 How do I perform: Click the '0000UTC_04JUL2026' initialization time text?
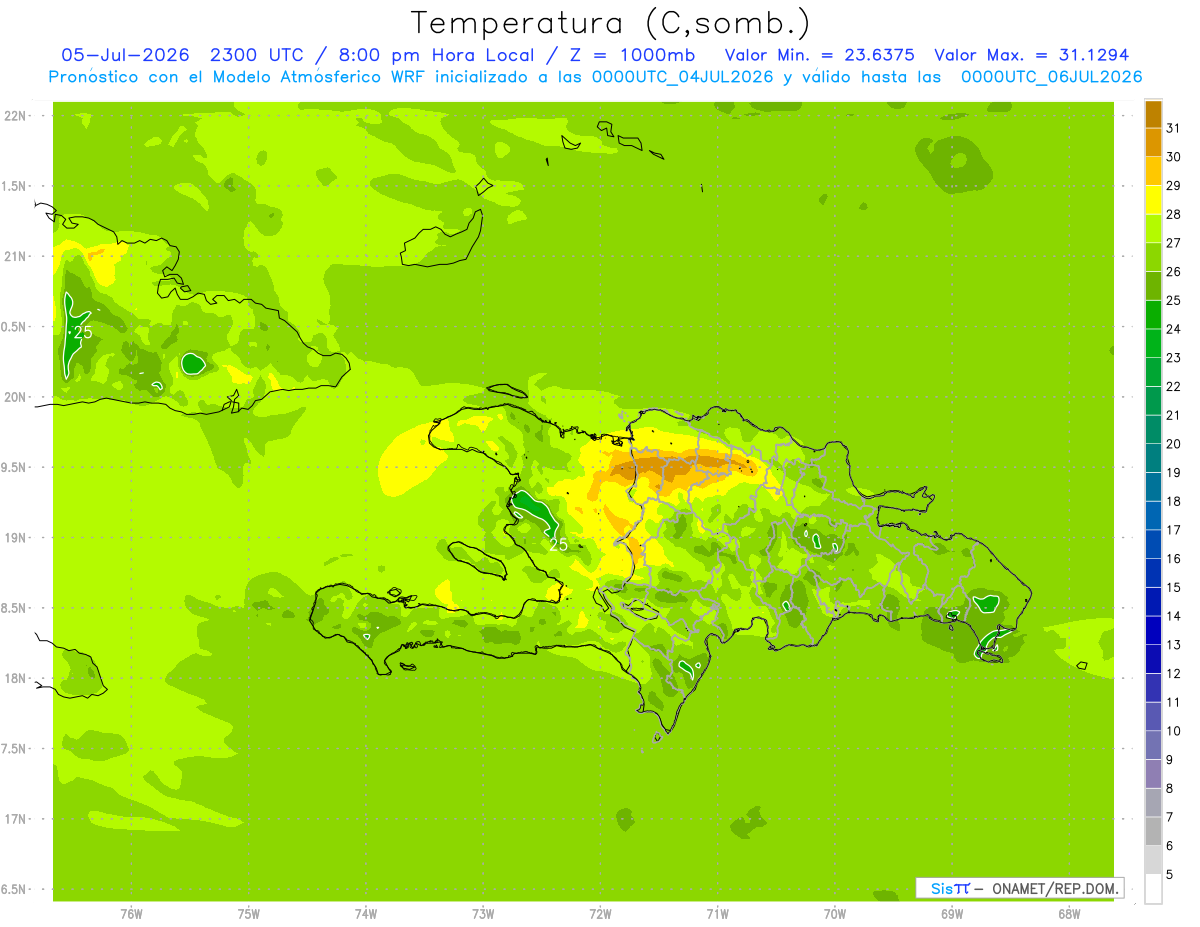[683, 77]
